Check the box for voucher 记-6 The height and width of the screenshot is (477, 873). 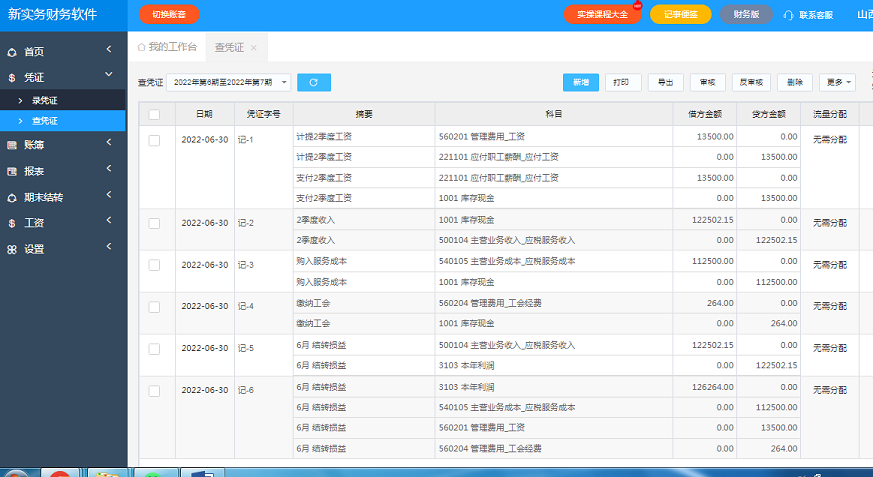[154, 391]
